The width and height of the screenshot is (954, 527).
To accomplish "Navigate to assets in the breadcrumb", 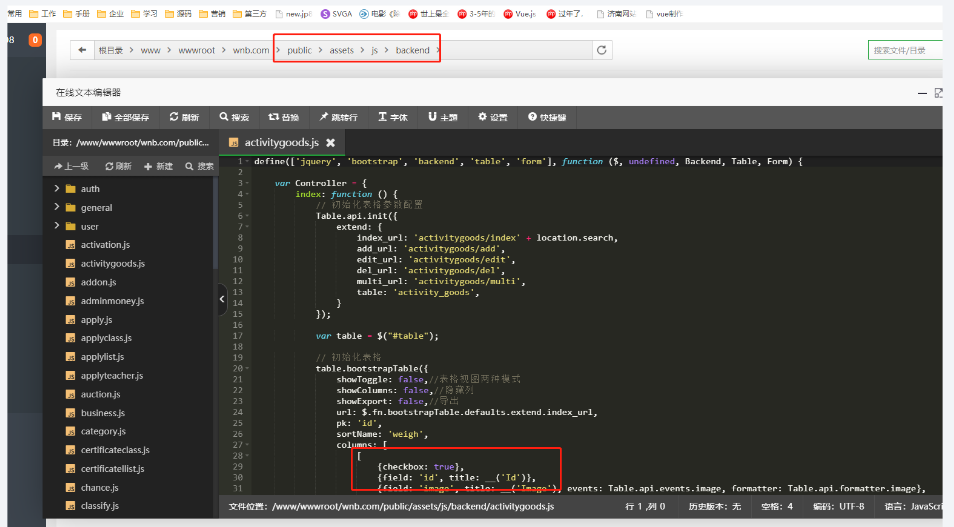I will click(x=341, y=50).
